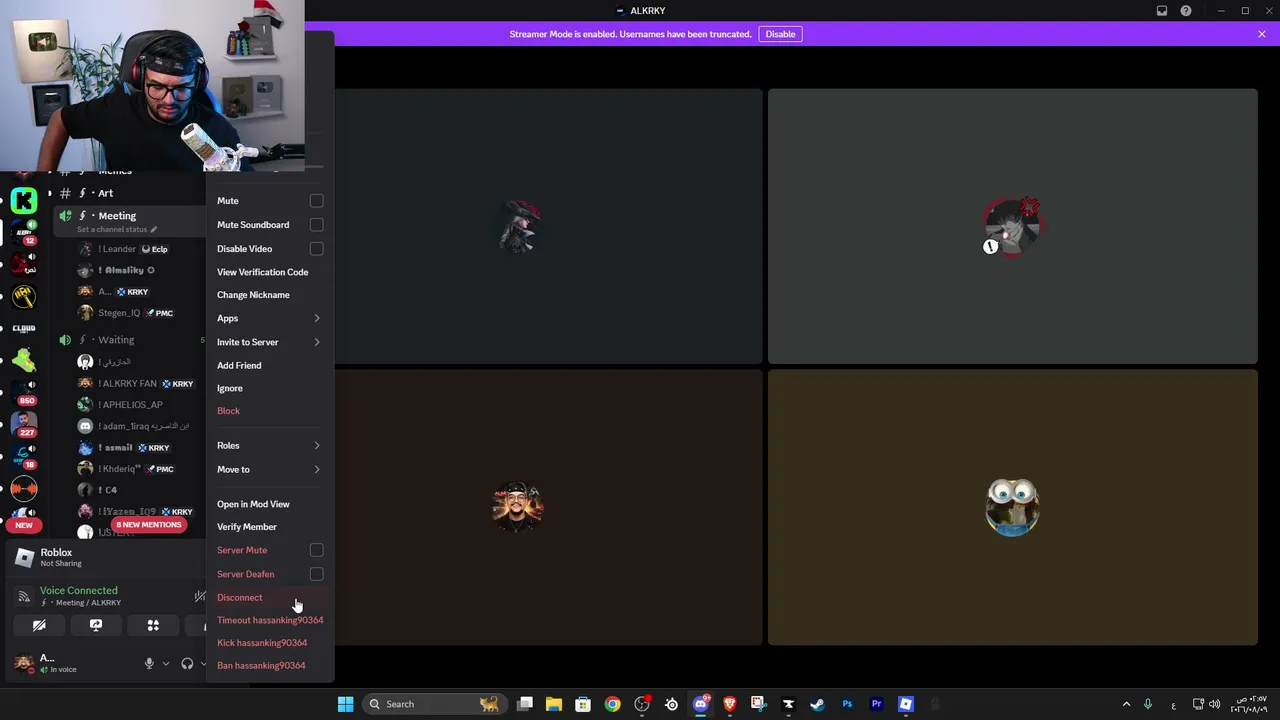Tick the Server Deafen checkbox
1280x720 pixels.
[x=316, y=574]
